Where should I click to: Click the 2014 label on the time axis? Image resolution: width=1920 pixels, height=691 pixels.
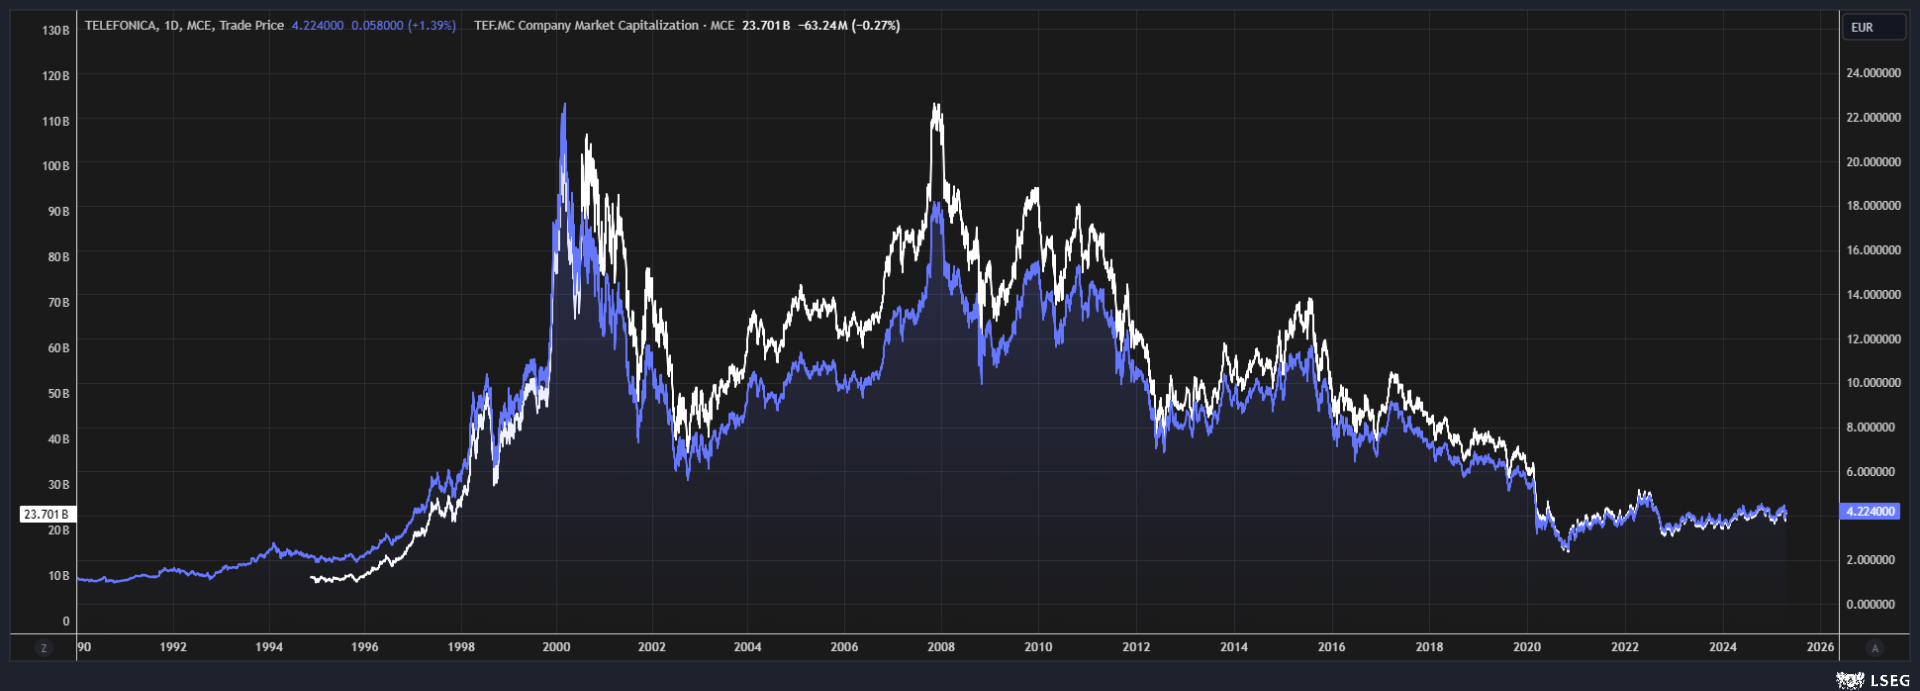[1234, 647]
